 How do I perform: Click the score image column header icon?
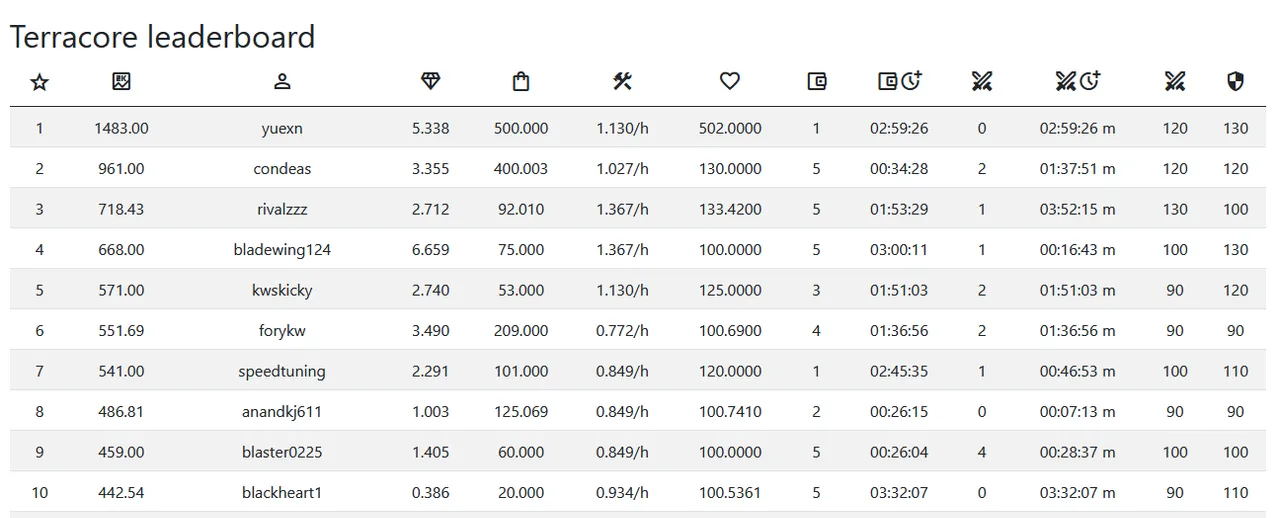click(121, 82)
